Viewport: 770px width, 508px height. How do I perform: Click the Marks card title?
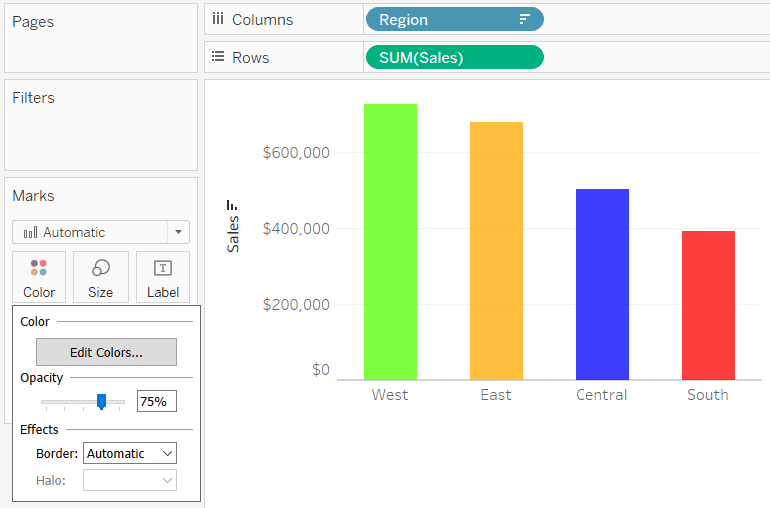[33, 196]
